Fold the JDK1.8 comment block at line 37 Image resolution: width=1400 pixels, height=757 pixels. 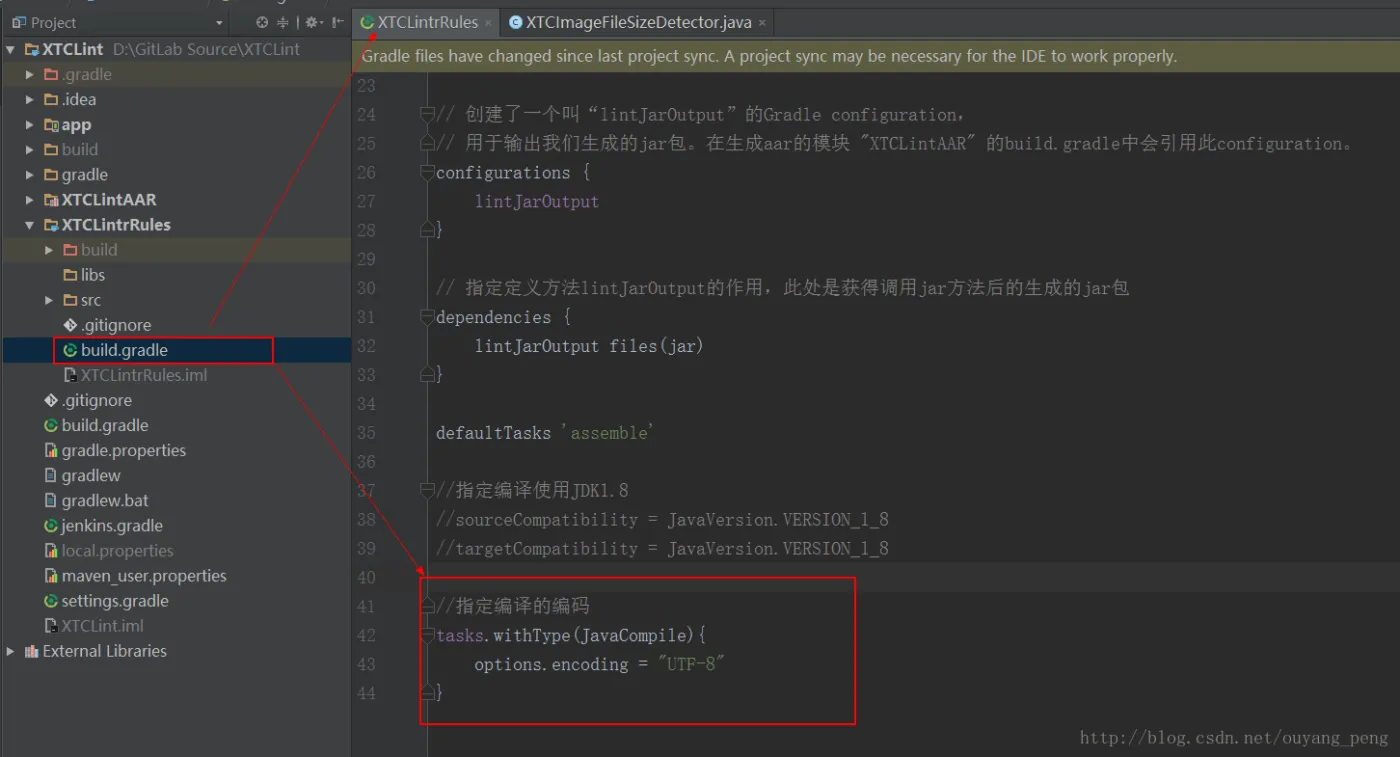[428, 490]
